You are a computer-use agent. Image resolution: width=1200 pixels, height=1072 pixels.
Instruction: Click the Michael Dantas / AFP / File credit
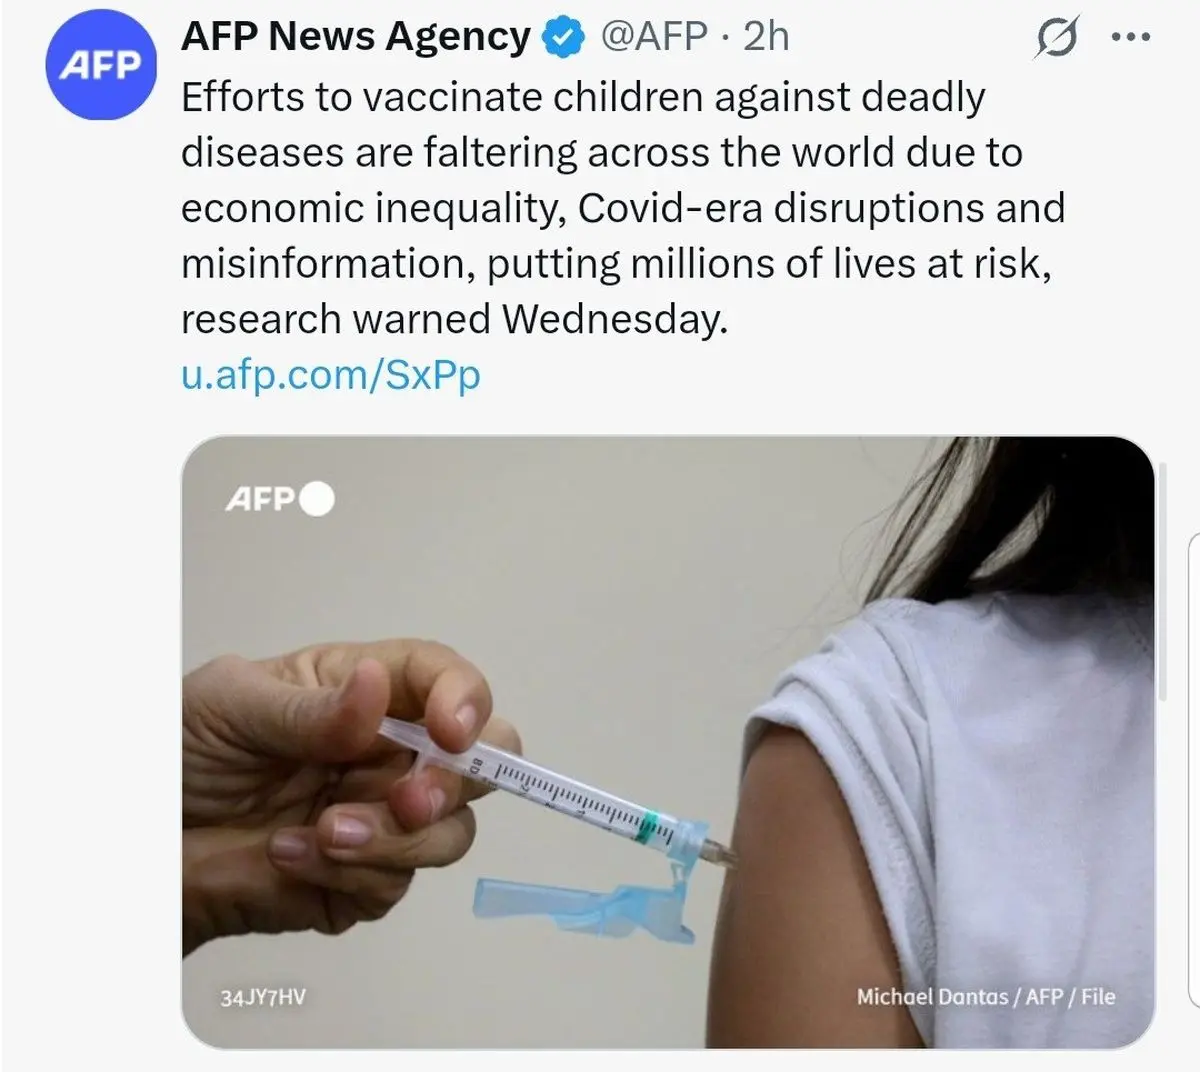pos(985,996)
